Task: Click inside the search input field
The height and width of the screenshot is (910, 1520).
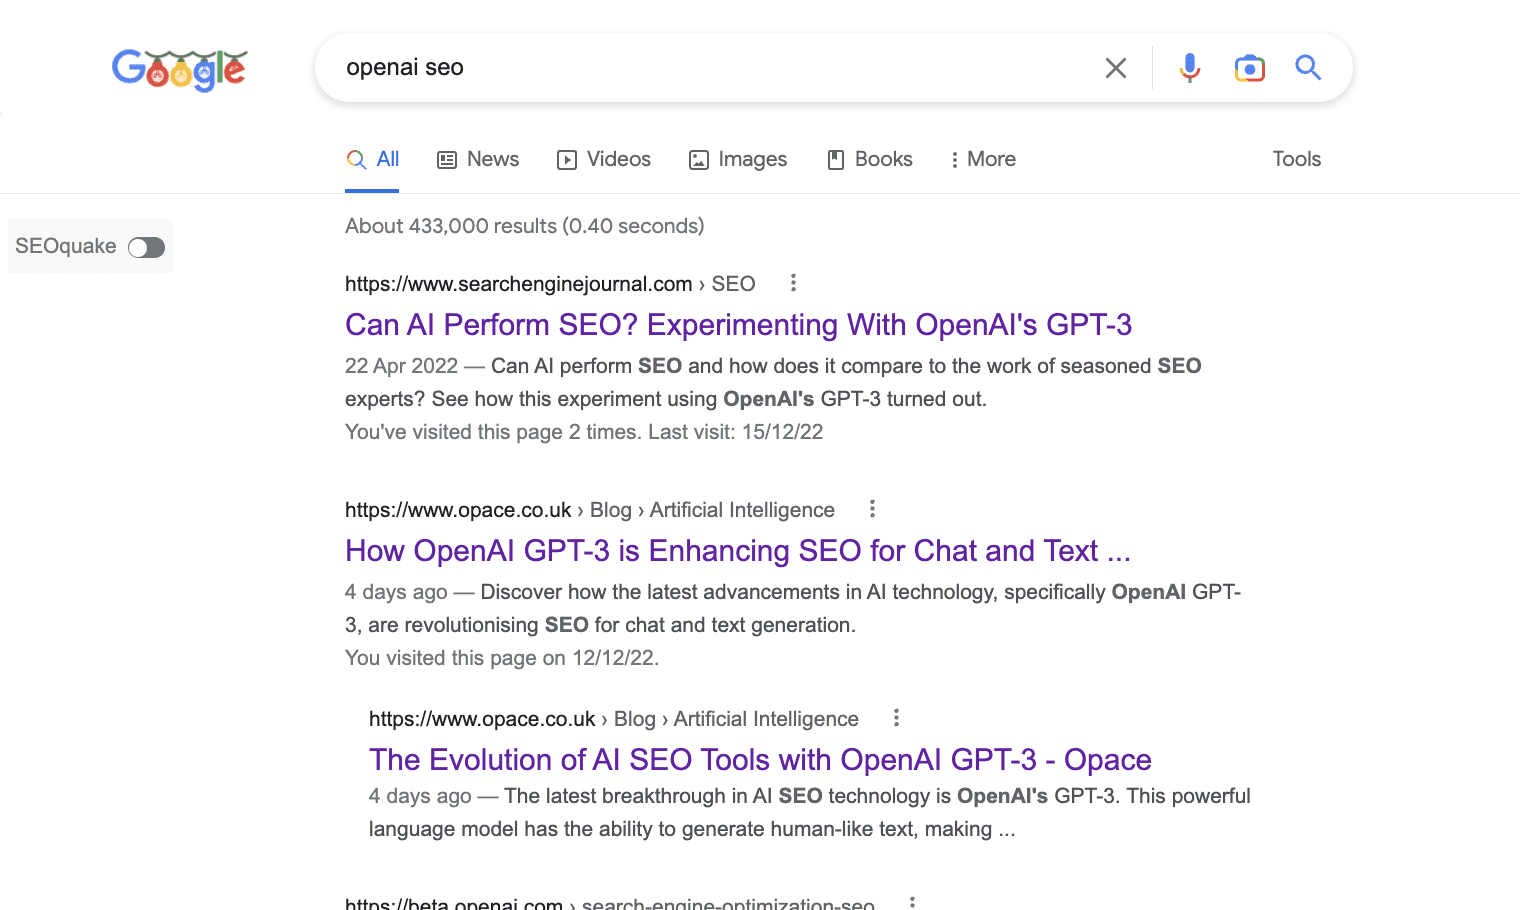Action: tap(700, 67)
